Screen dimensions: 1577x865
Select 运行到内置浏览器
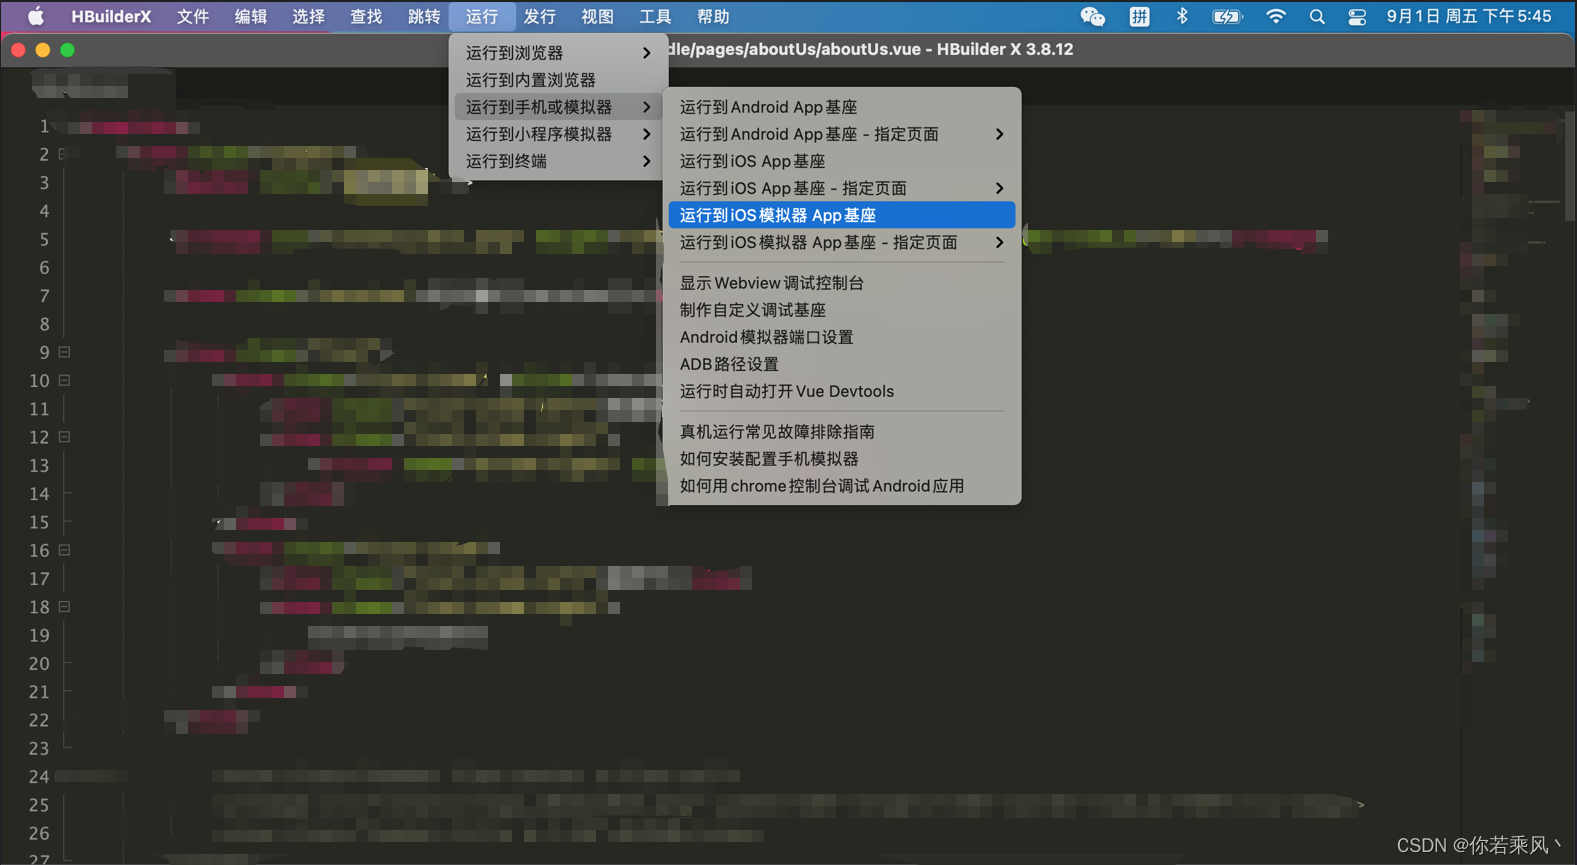point(558,79)
